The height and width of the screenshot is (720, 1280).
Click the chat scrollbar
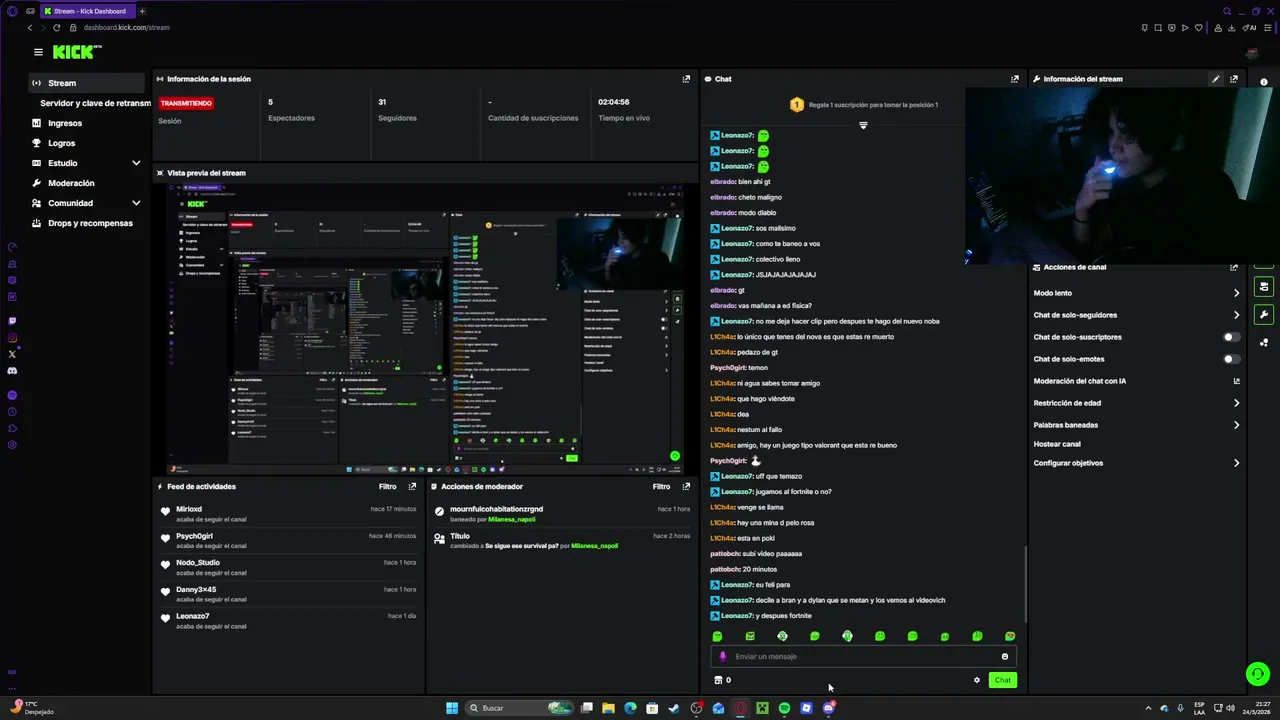1025,584
